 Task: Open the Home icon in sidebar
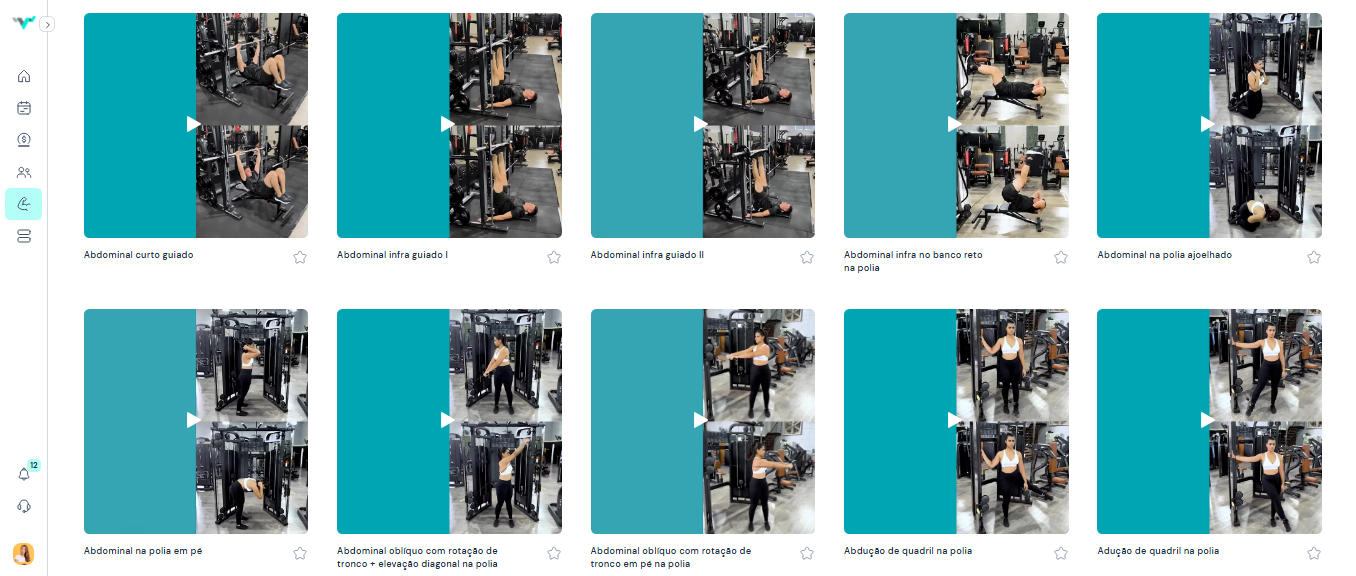click(24, 76)
